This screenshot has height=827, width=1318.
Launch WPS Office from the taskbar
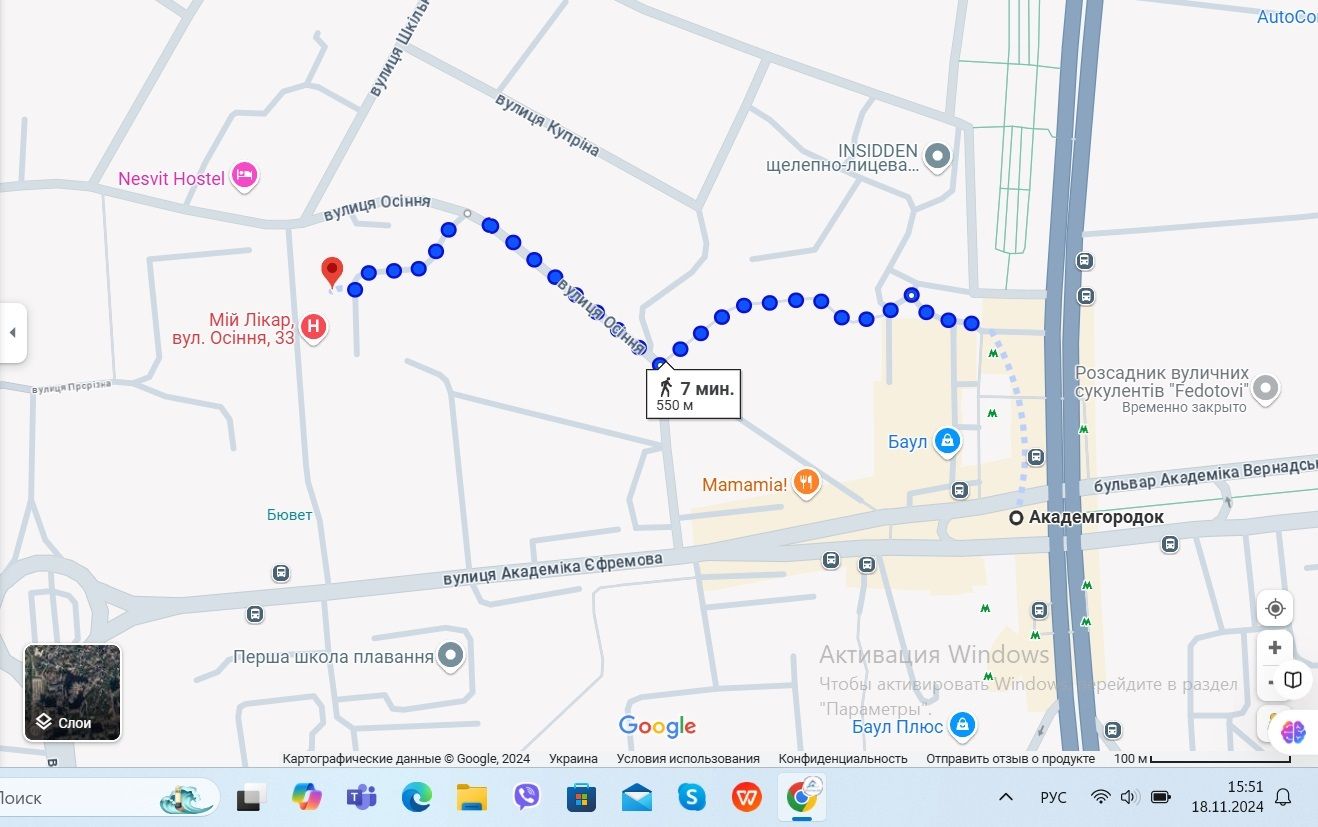(x=745, y=797)
